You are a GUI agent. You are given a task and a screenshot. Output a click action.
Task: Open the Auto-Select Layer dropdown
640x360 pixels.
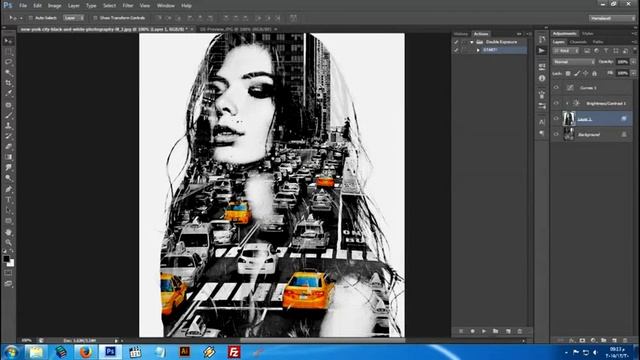[x=73, y=18]
